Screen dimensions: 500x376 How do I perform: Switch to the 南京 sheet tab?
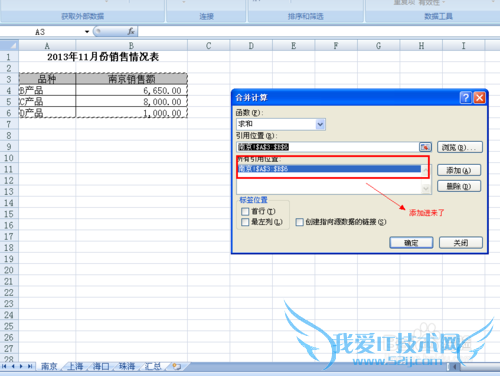[49, 366]
